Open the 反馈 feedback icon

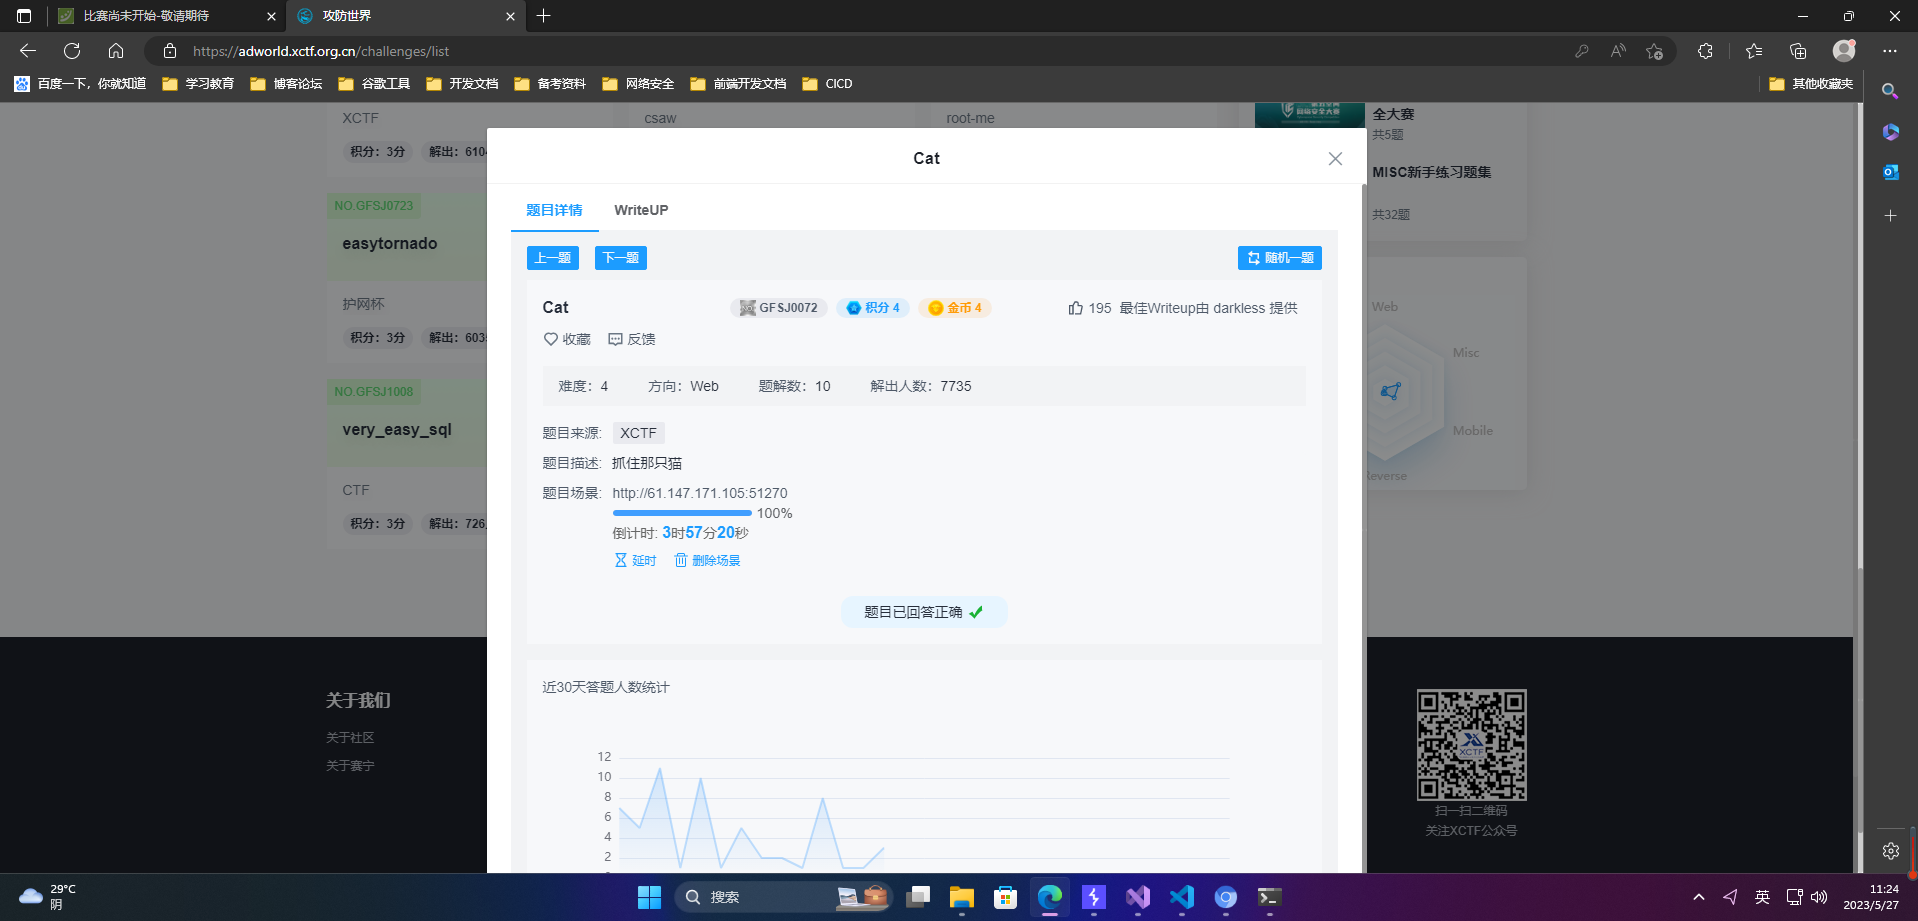[615, 339]
